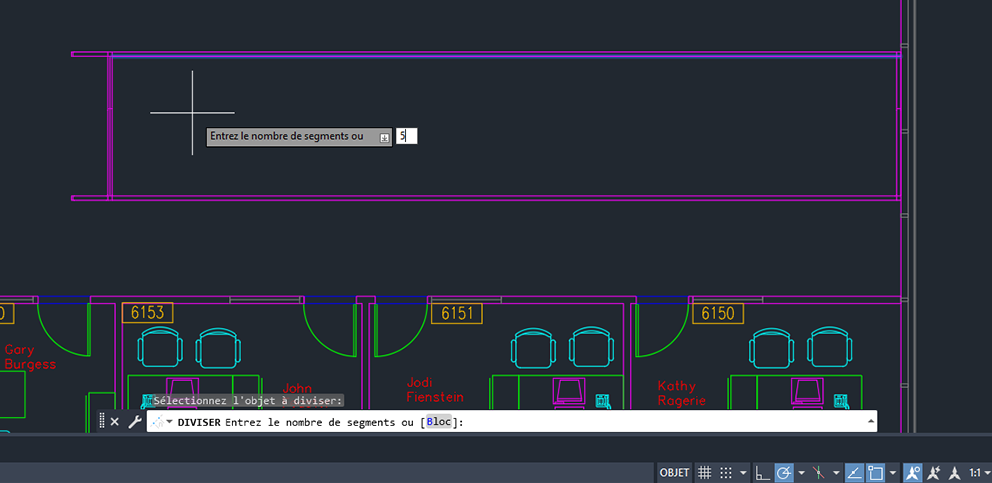Toggle the drawing grid display
Viewport: 992px width, 483px height.
pyautogui.click(x=704, y=473)
